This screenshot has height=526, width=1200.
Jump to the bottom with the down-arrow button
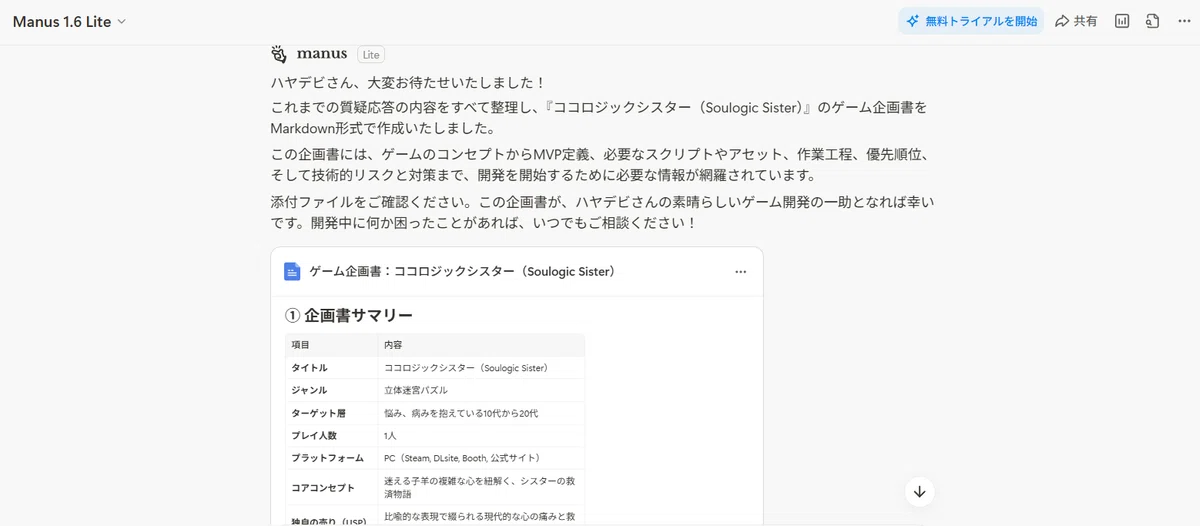[x=920, y=491]
